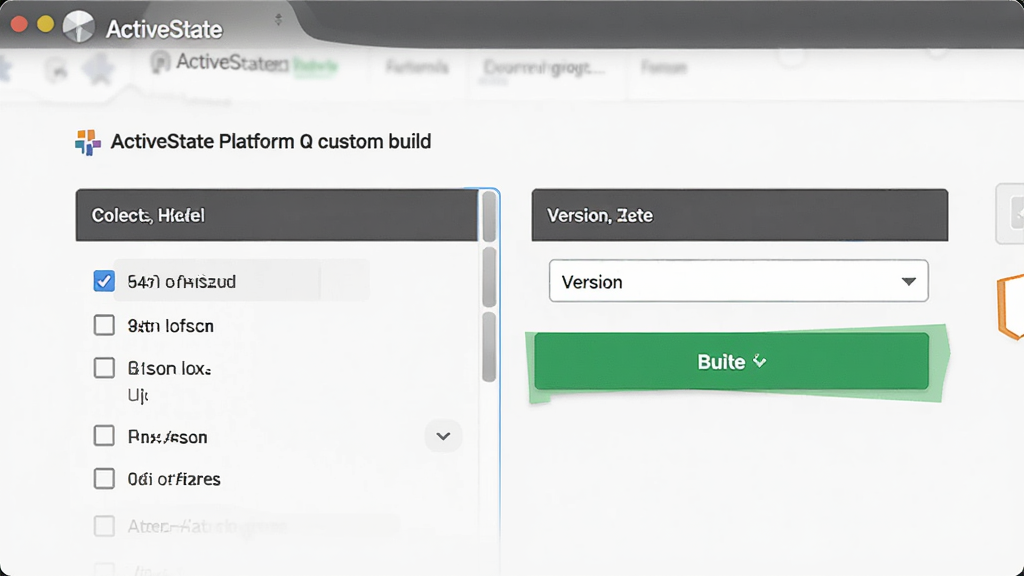The image size is (1024, 576).
Task: Click the lower scrollbar thumb in list
Action: [x=489, y=347]
